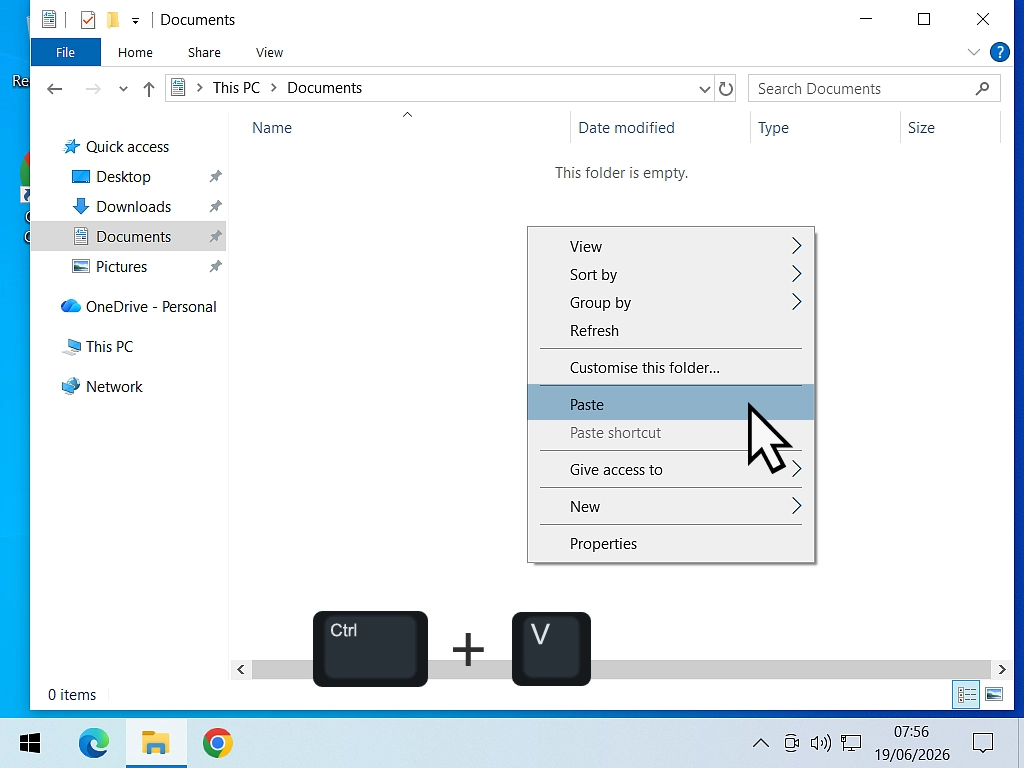Click the pin icon beside Pictures
The width and height of the screenshot is (1024, 768).
[x=215, y=266]
